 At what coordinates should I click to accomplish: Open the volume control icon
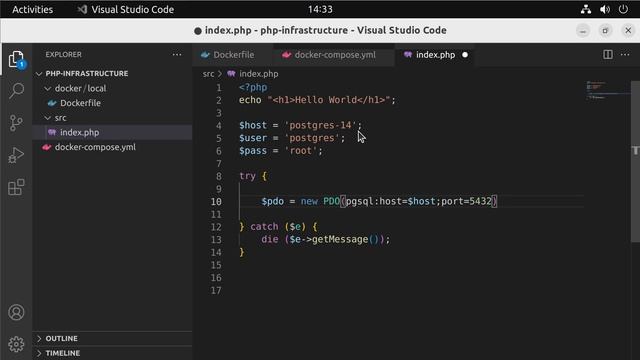605,9
